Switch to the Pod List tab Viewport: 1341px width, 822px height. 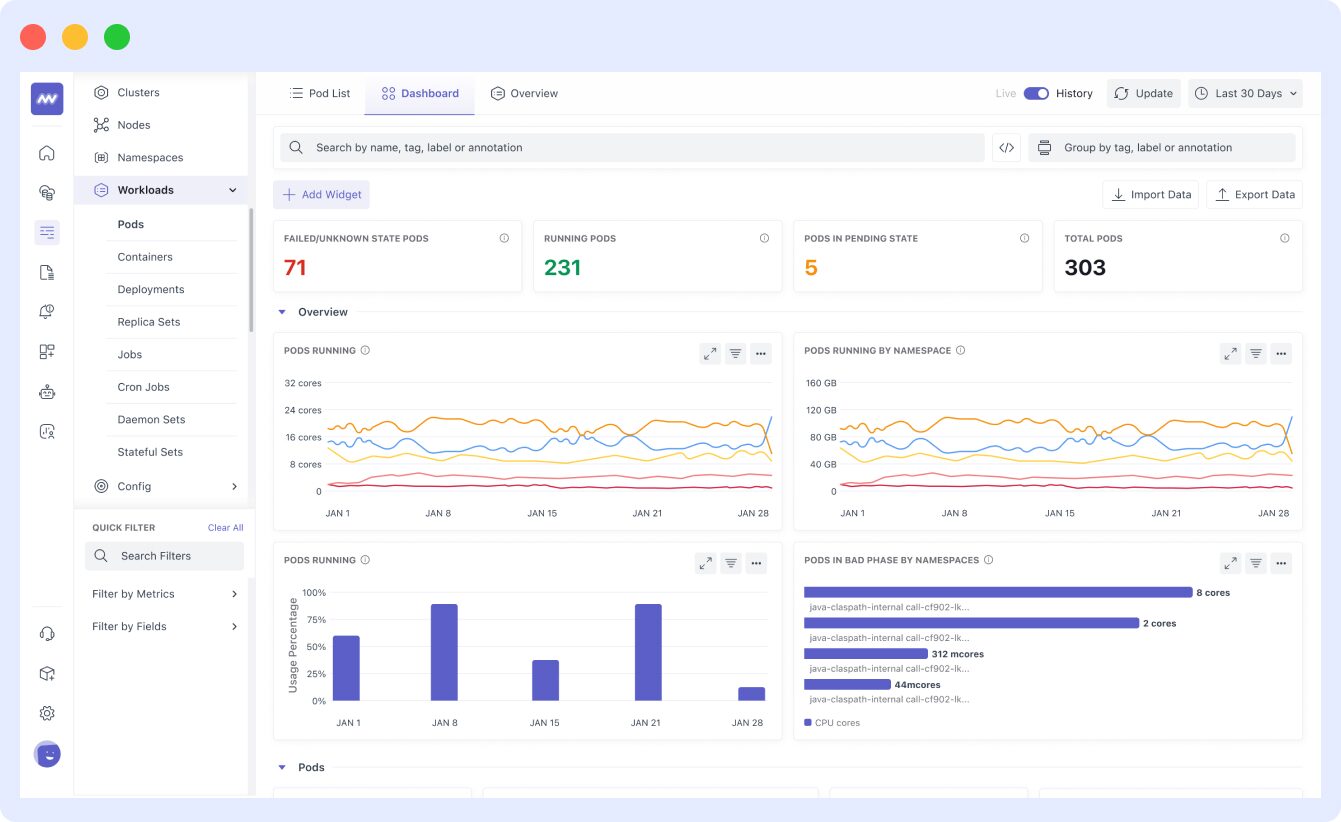[319, 93]
